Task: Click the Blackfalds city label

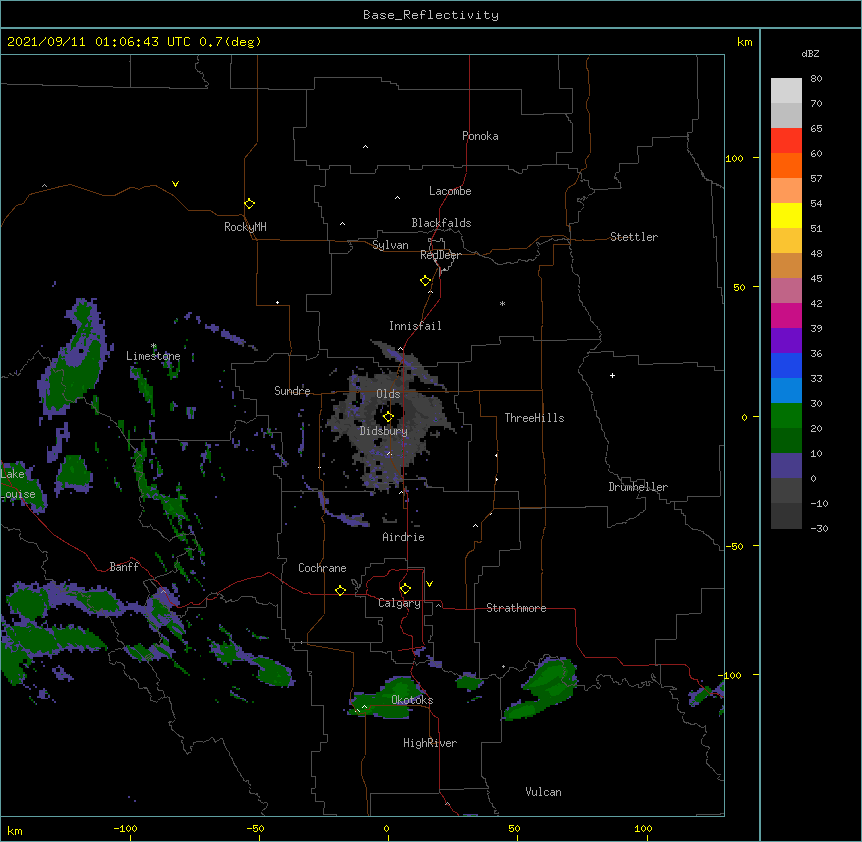Action: pyautogui.click(x=441, y=223)
